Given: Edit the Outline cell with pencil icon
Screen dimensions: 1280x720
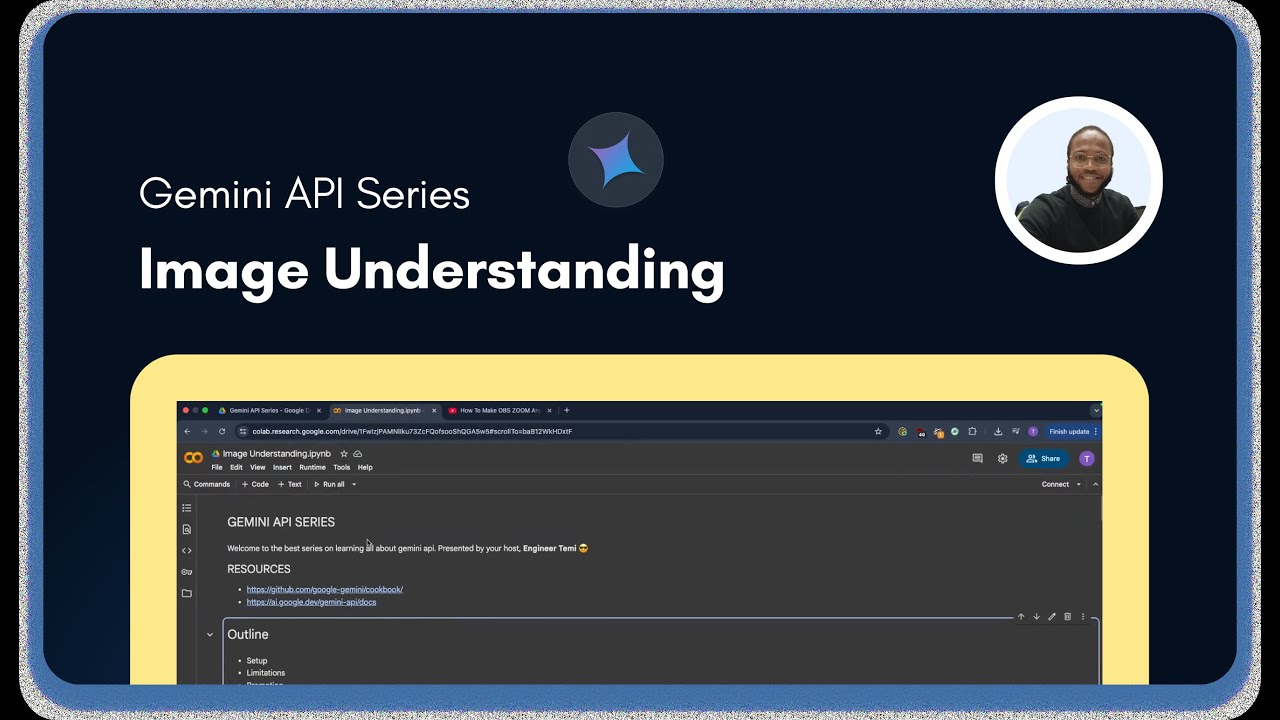Looking at the screenshot, I should click(1051, 617).
